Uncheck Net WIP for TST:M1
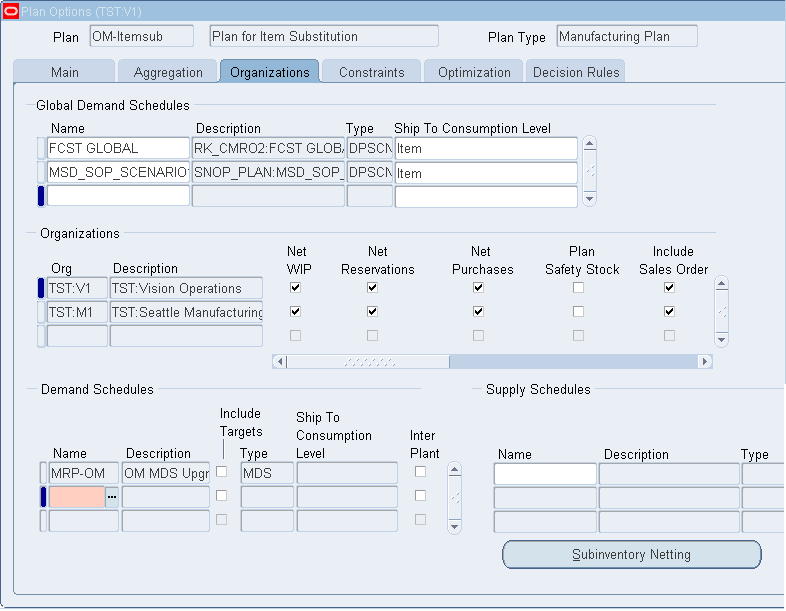Viewport: 786px width, 611px height. (295, 312)
